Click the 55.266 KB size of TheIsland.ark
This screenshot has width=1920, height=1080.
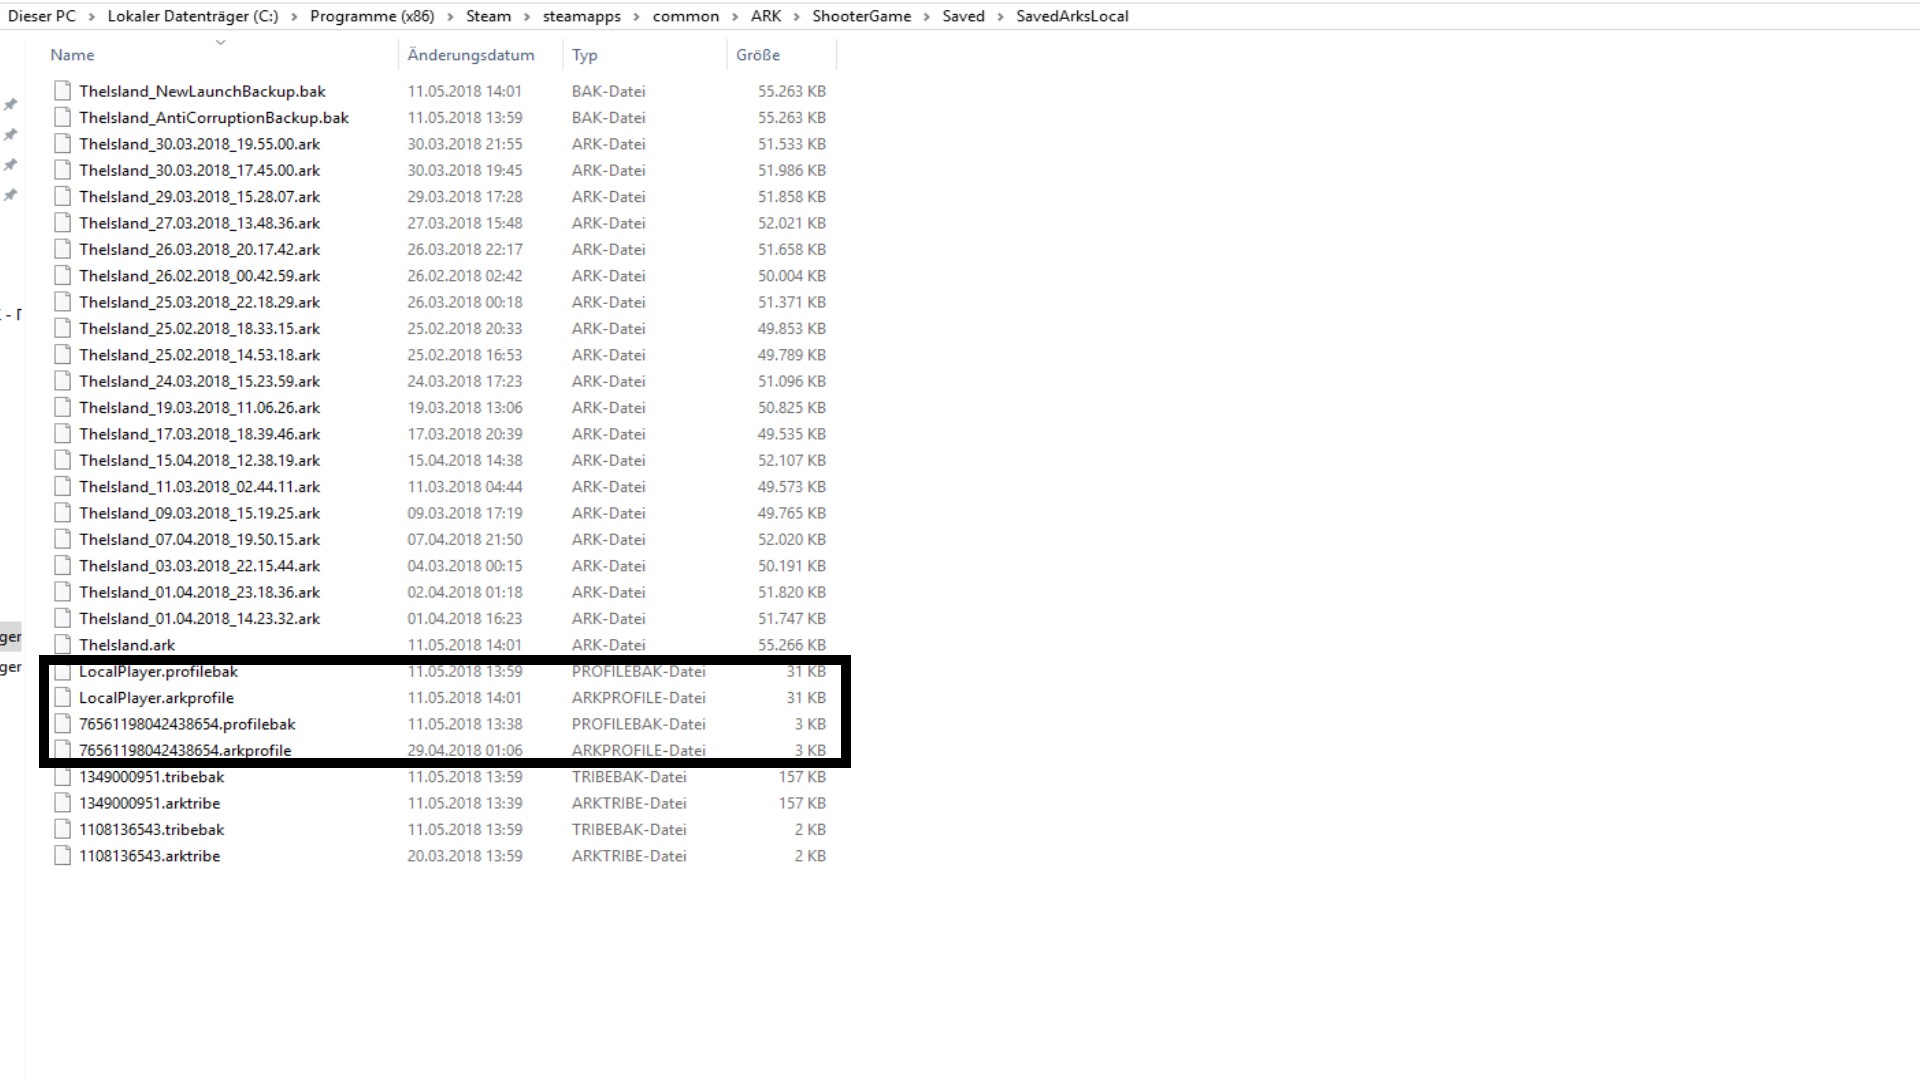[x=792, y=645]
